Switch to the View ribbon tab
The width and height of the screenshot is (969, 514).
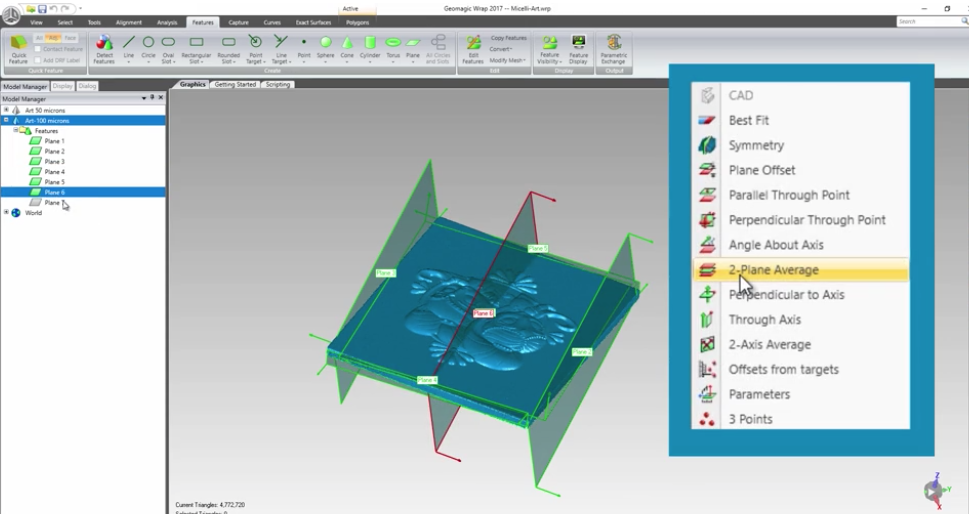click(x=36, y=22)
